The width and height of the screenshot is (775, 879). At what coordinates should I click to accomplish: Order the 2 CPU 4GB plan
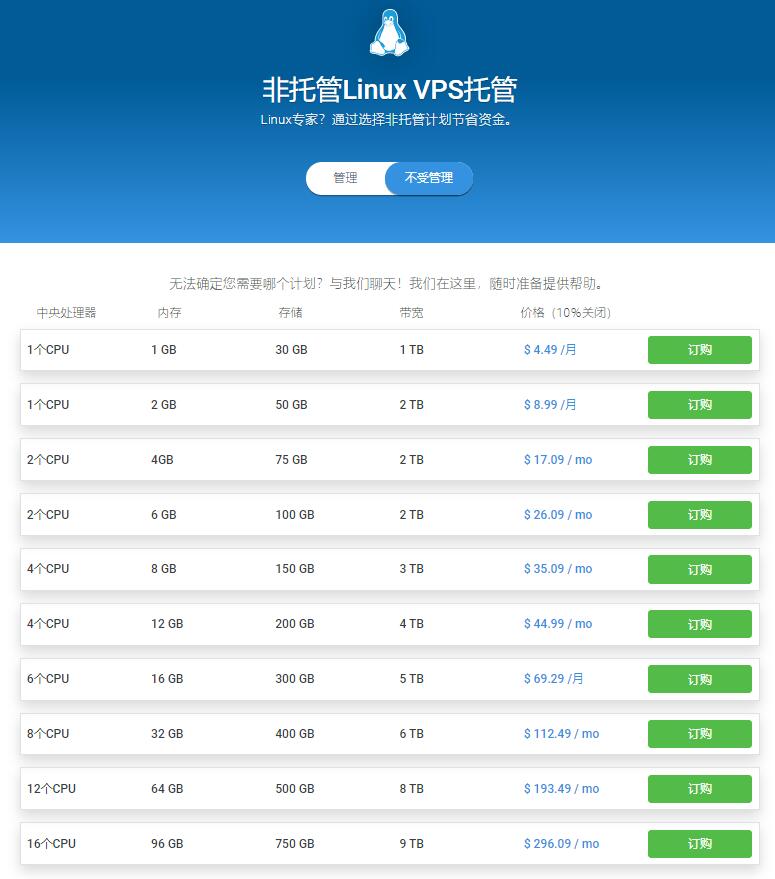coord(699,460)
